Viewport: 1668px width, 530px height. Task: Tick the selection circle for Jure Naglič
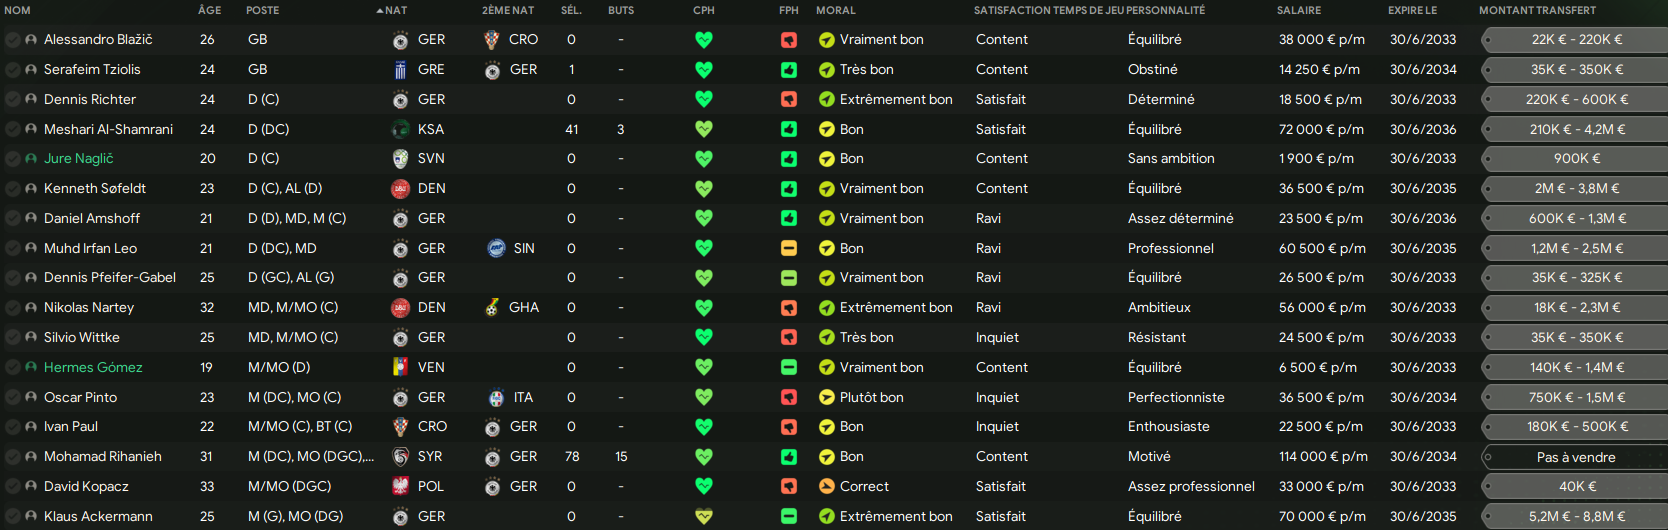[x=13, y=159]
